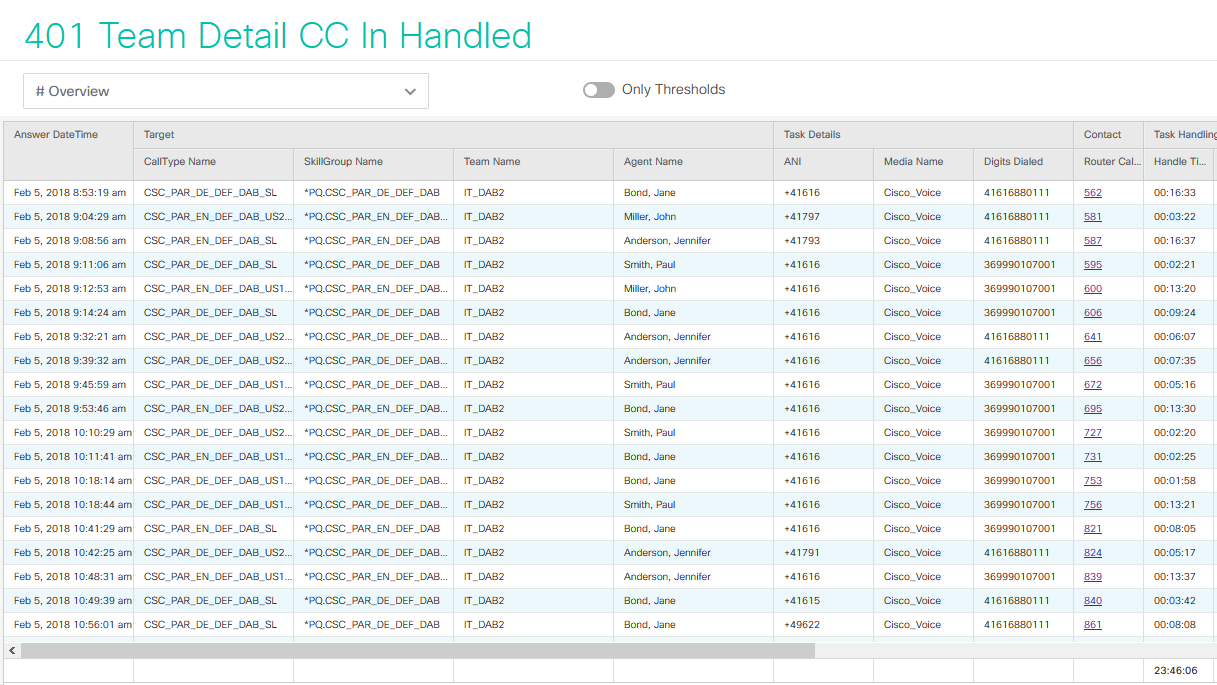Click the handle time 00:16:33
The height and width of the screenshot is (685, 1217).
click(x=1174, y=193)
